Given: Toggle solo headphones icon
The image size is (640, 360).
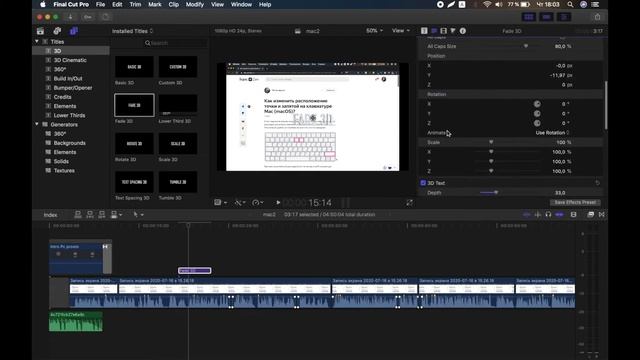Looking at the screenshot, I should coord(548,214).
